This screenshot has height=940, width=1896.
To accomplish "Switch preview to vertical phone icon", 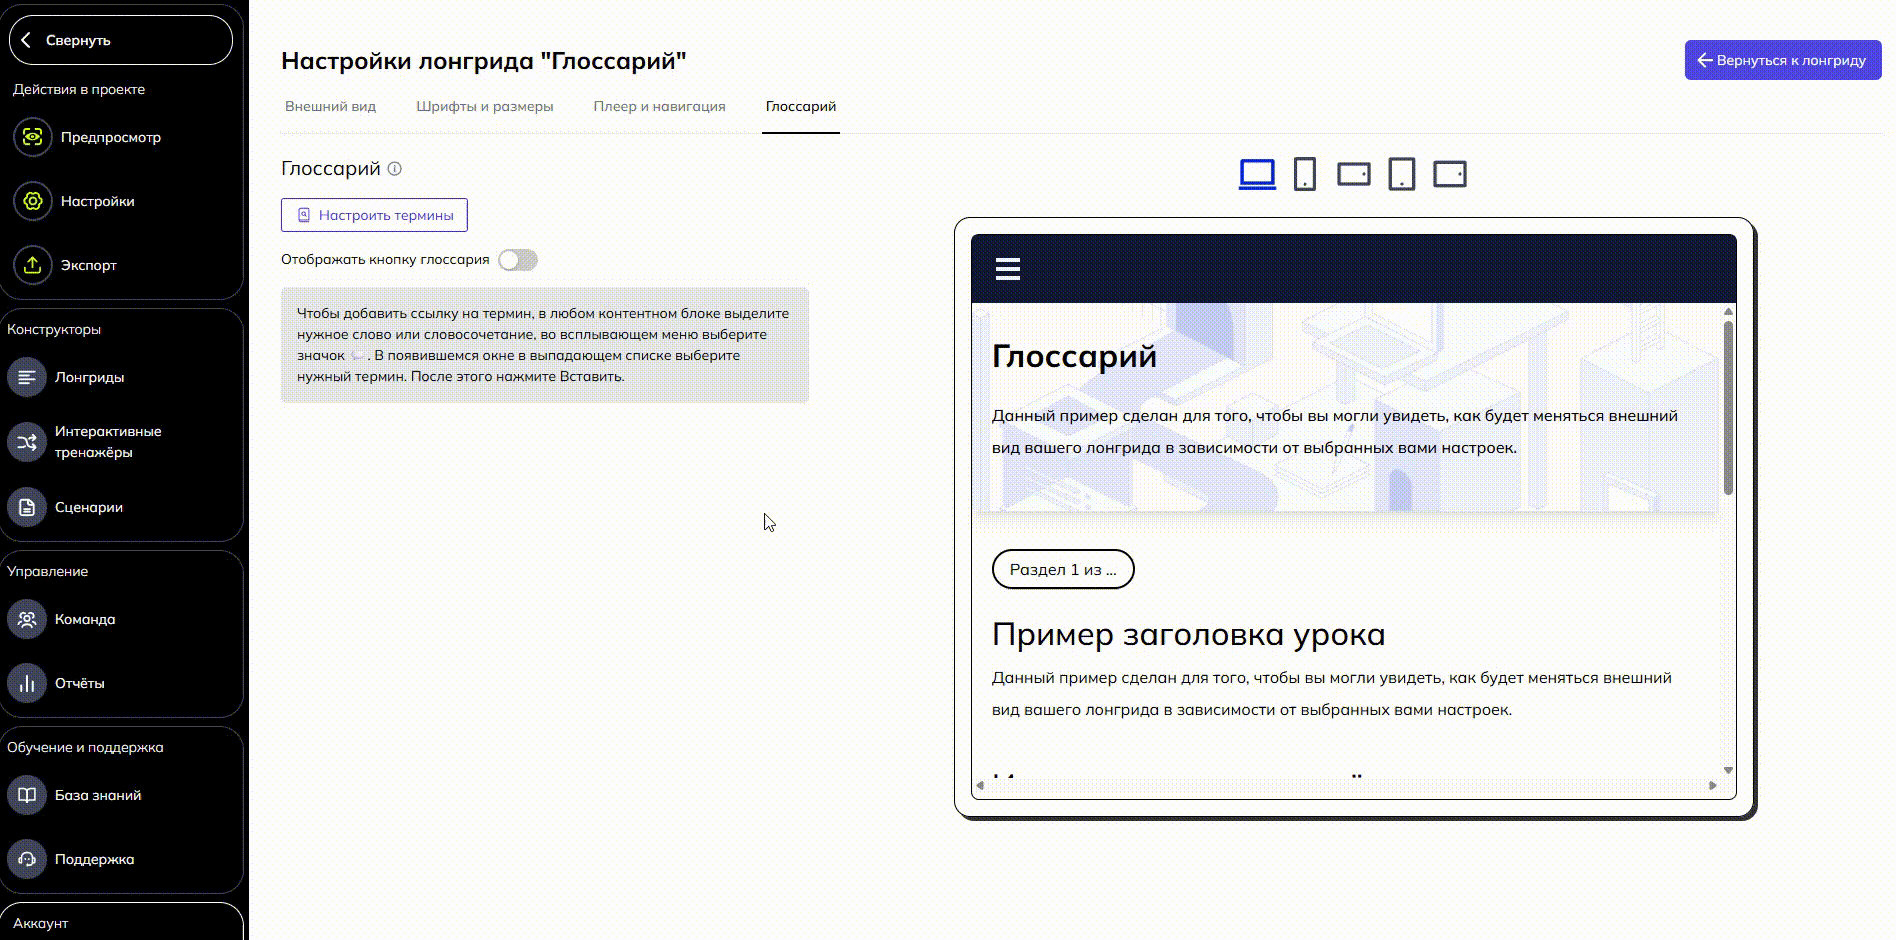I will pyautogui.click(x=1305, y=174).
